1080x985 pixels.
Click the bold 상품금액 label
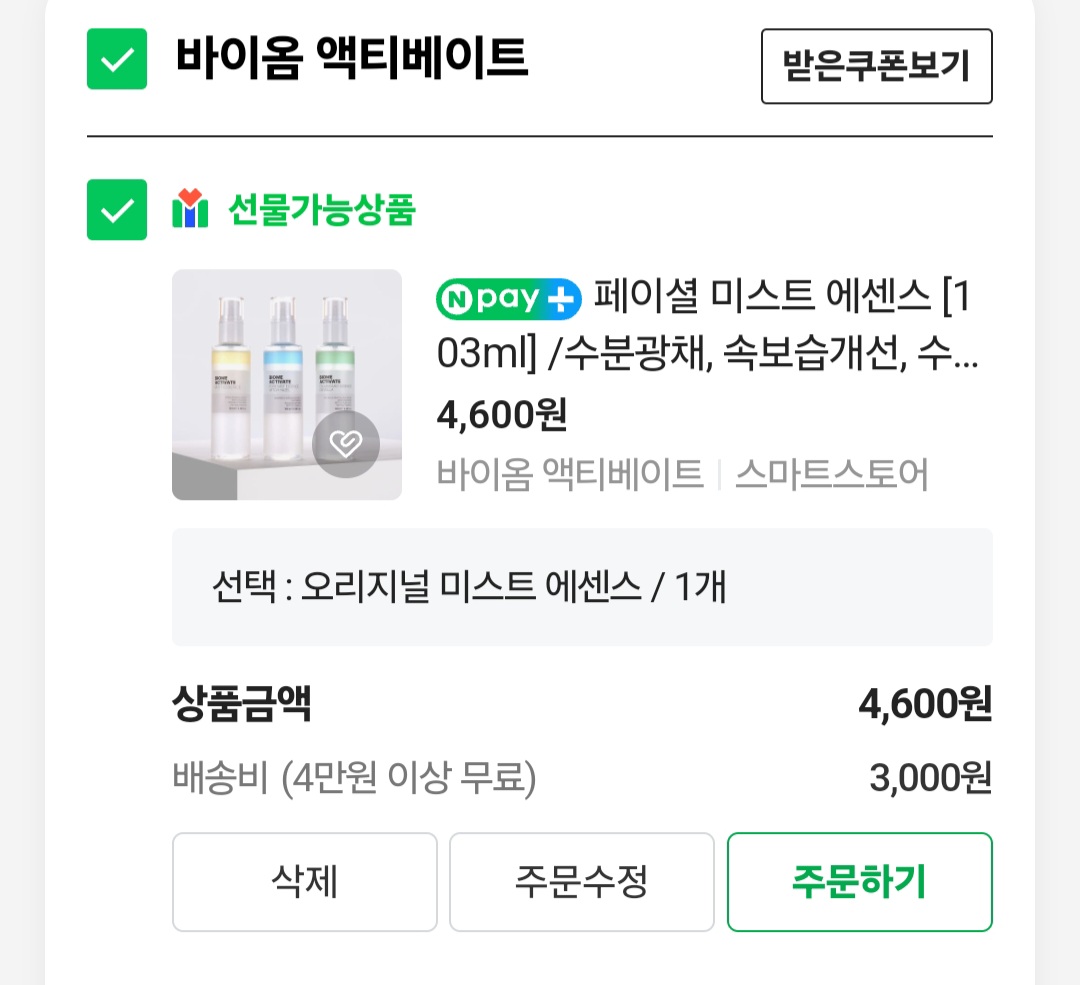241,703
